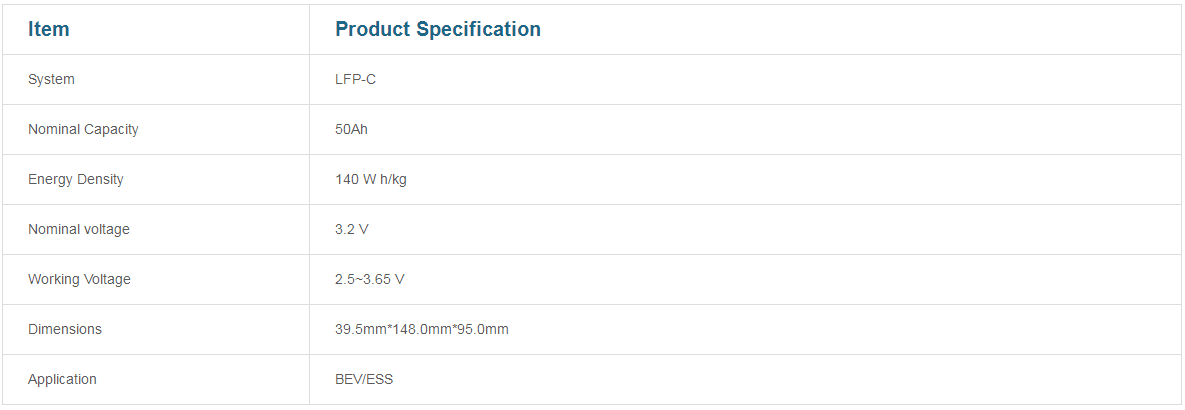Click the '3.2 V' nominal voltage value
Viewport: 1185px width, 410px height.
tap(352, 230)
